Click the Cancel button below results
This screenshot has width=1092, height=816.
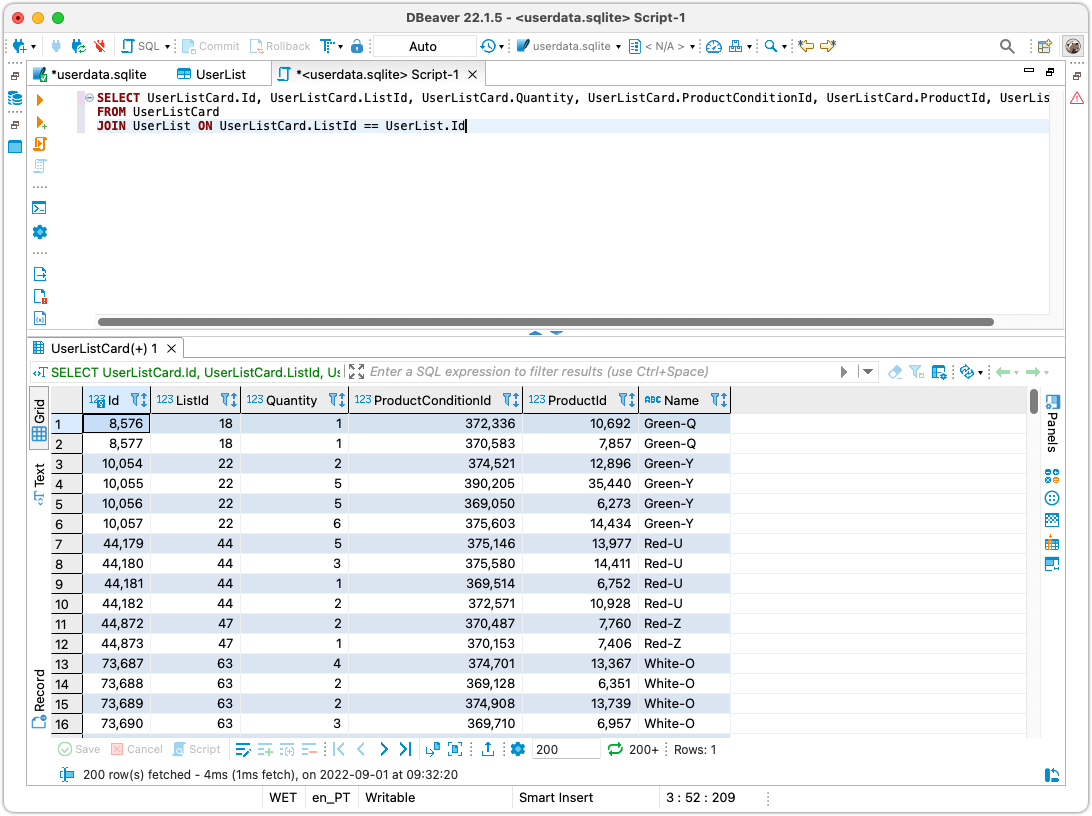coord(136,750)
